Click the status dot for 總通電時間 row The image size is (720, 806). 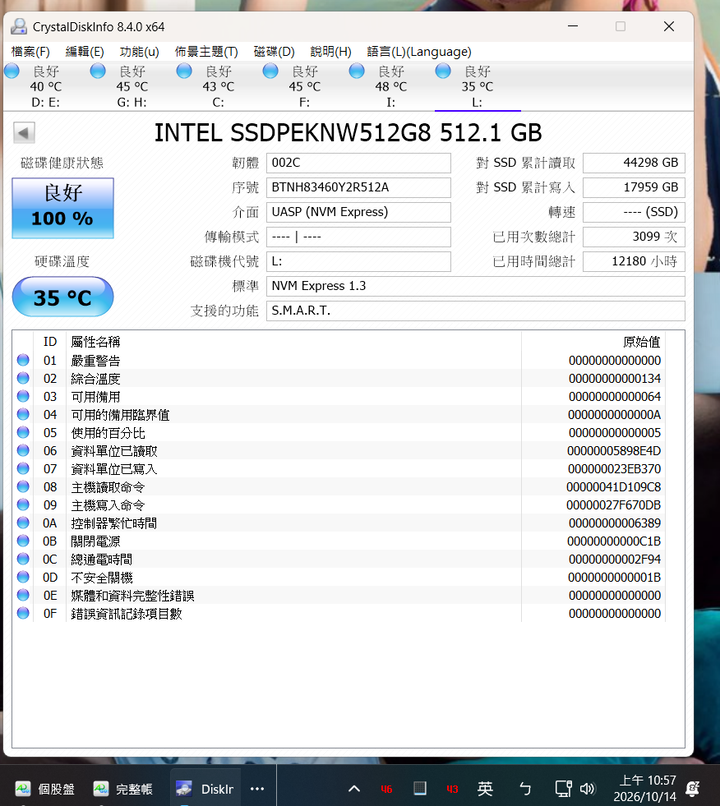(23, 558)
